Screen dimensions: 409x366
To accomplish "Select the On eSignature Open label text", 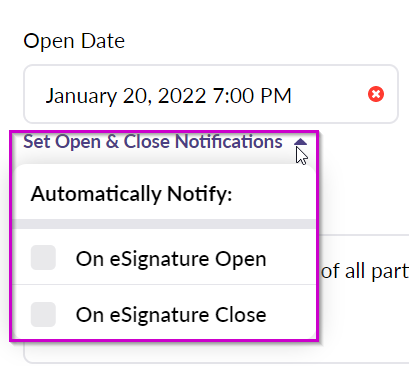I will click(171, 259).
